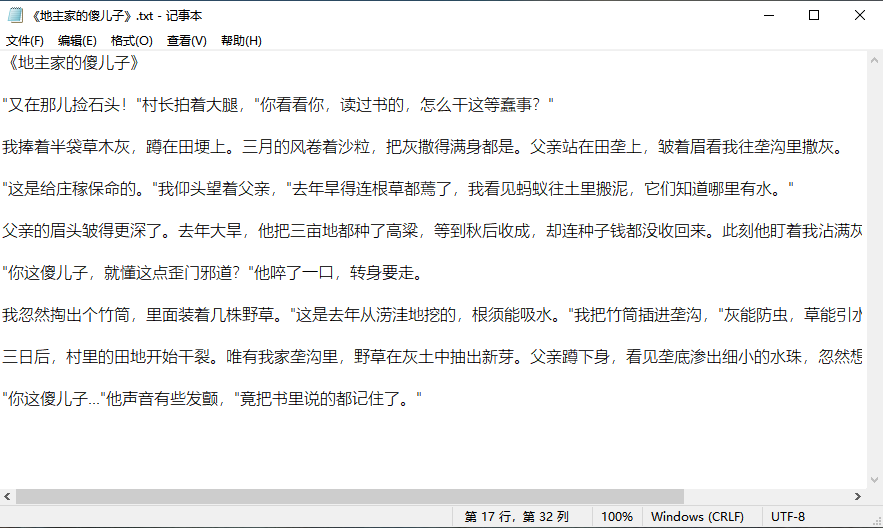
Task: Open the 查看(V) menu
Action: click(x=186, y=41)
